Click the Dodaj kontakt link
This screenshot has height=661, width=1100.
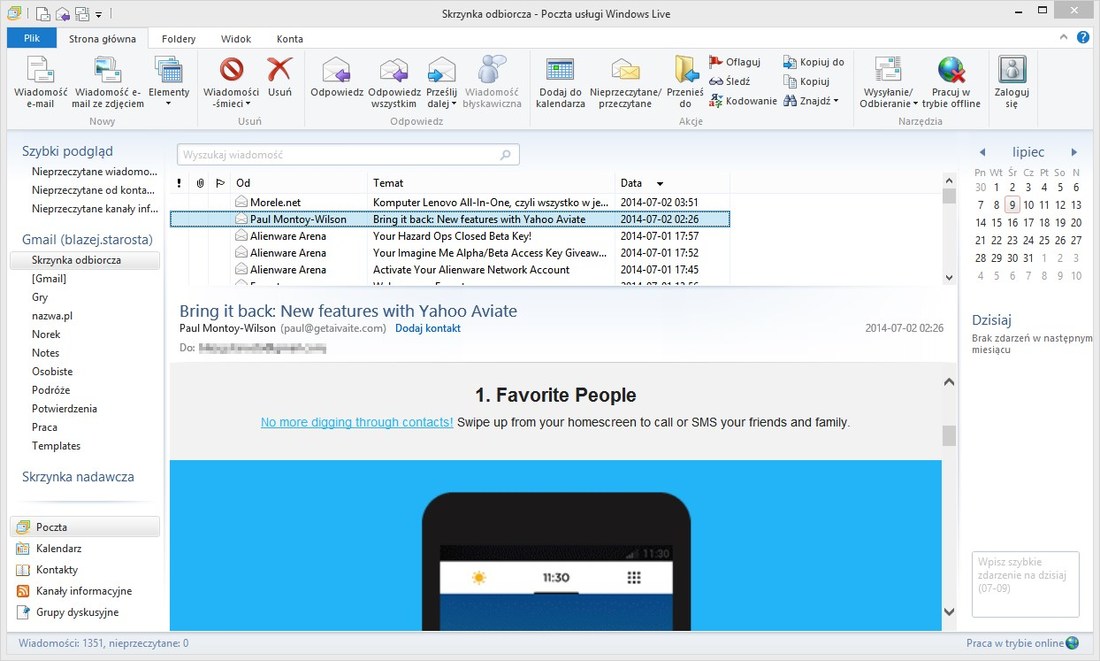[x=428, y=328]
